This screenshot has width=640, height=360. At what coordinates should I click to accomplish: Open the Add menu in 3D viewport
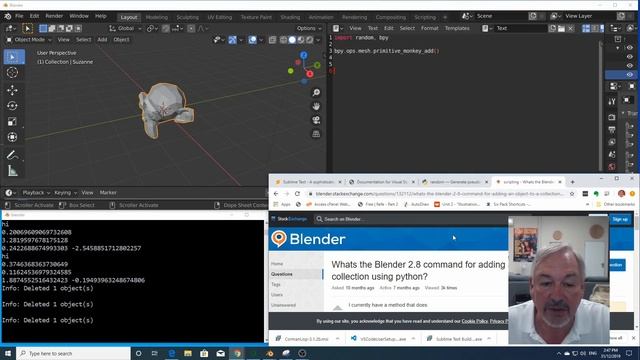[102, 40]
